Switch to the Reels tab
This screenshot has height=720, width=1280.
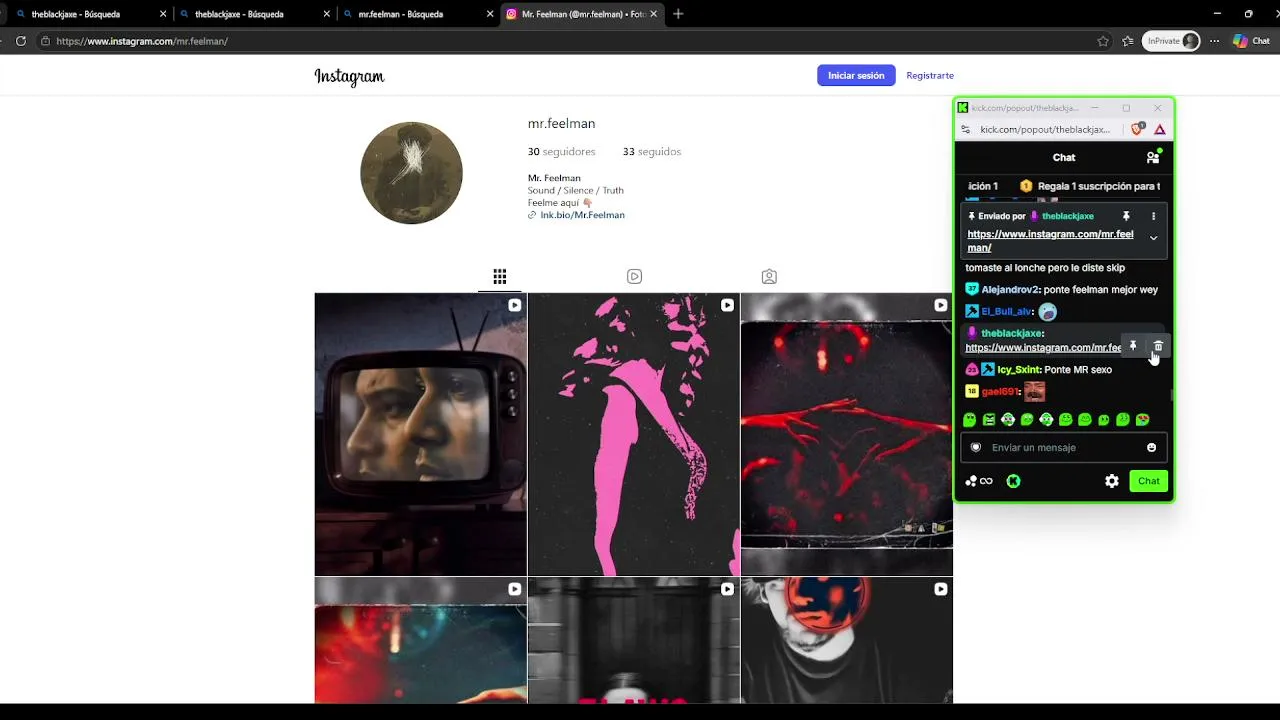tap(634, 276)
